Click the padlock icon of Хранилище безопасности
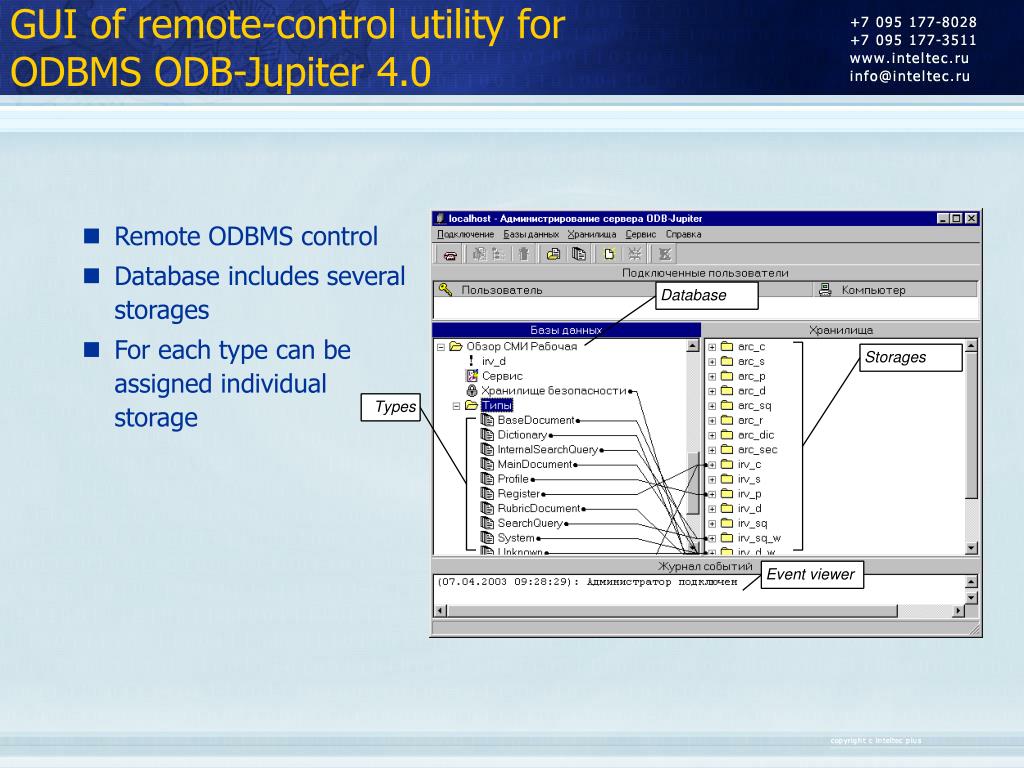This screenshot has height=768, width=1024. click(472, 391)
